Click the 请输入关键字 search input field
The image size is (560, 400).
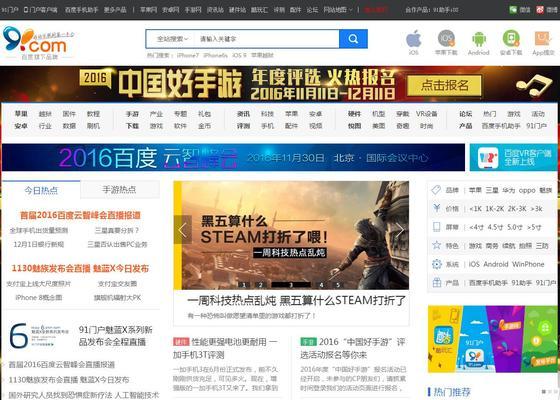266,39
